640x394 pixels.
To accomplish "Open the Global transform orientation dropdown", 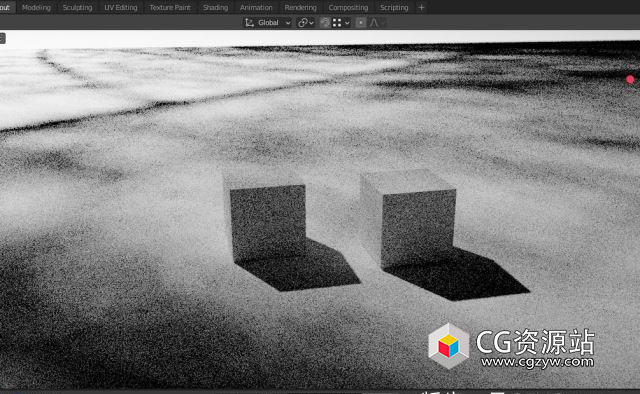I will point(268,23).
